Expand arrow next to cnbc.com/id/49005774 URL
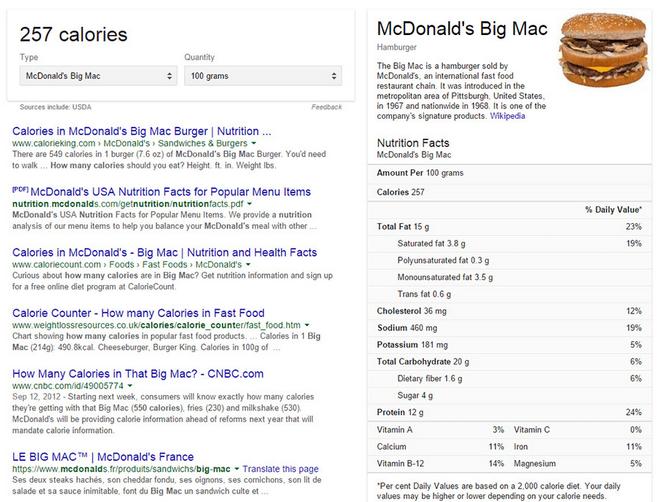 [x=102, y=385]
